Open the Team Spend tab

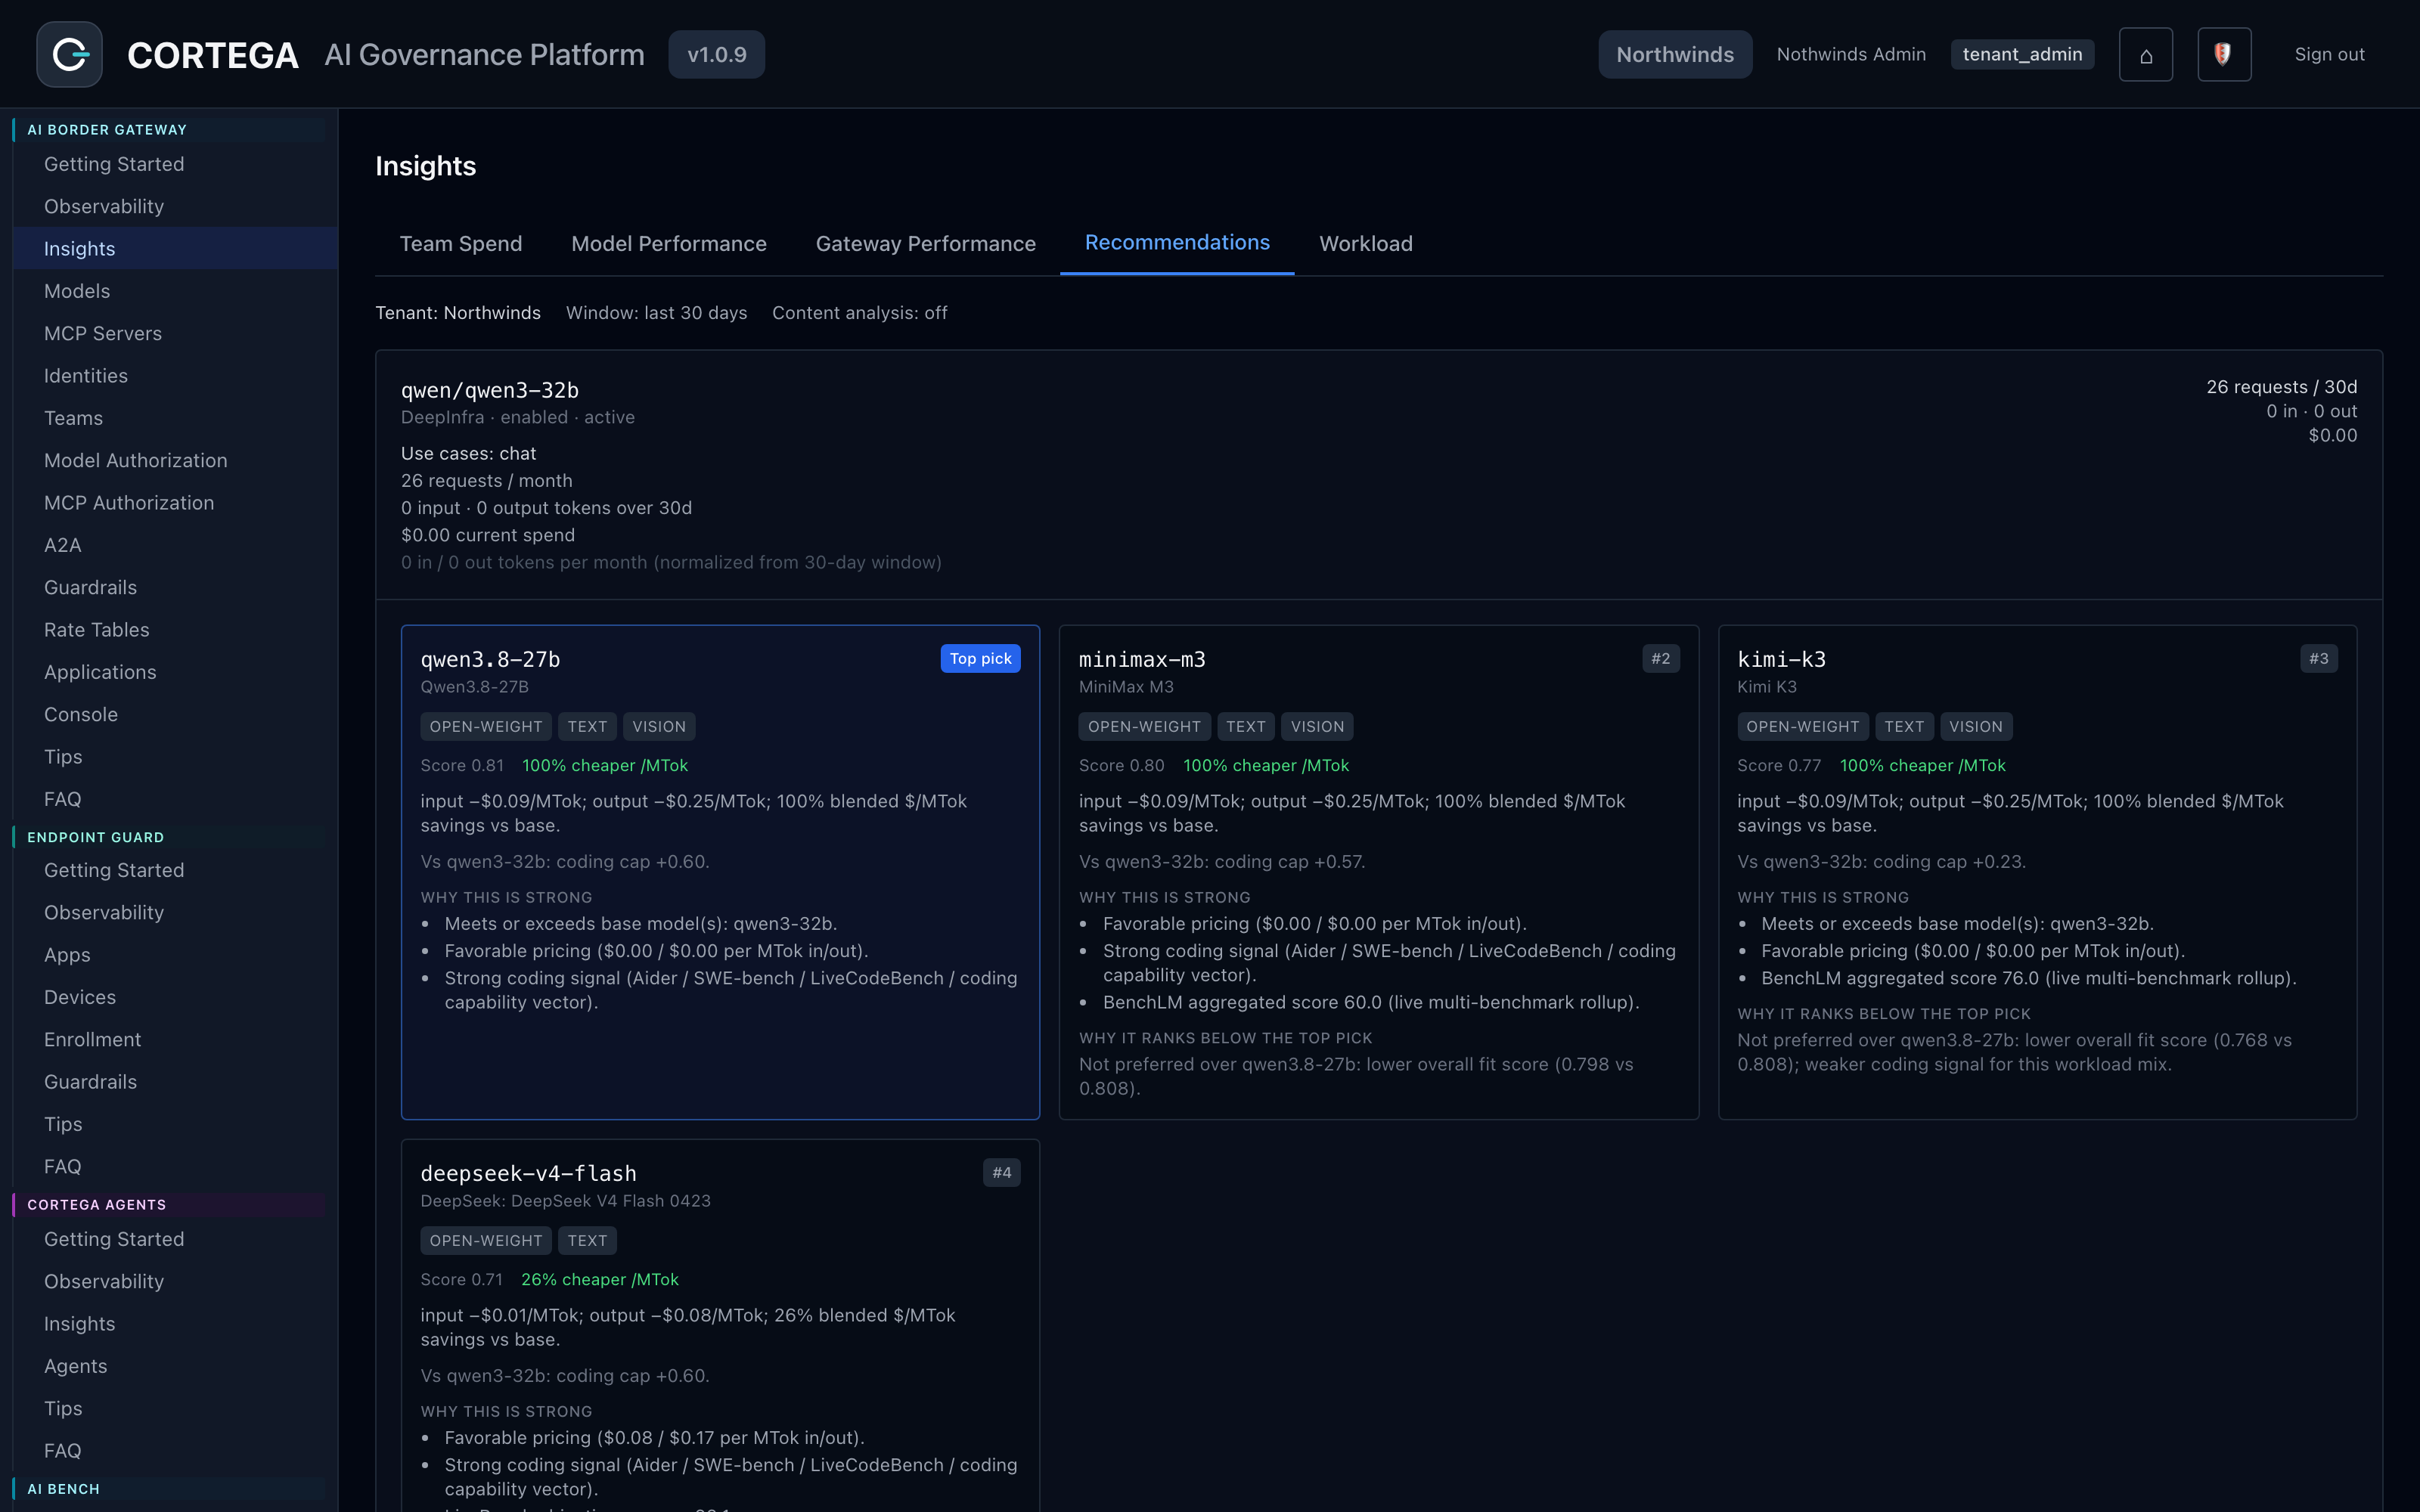(x=461, y=244)
